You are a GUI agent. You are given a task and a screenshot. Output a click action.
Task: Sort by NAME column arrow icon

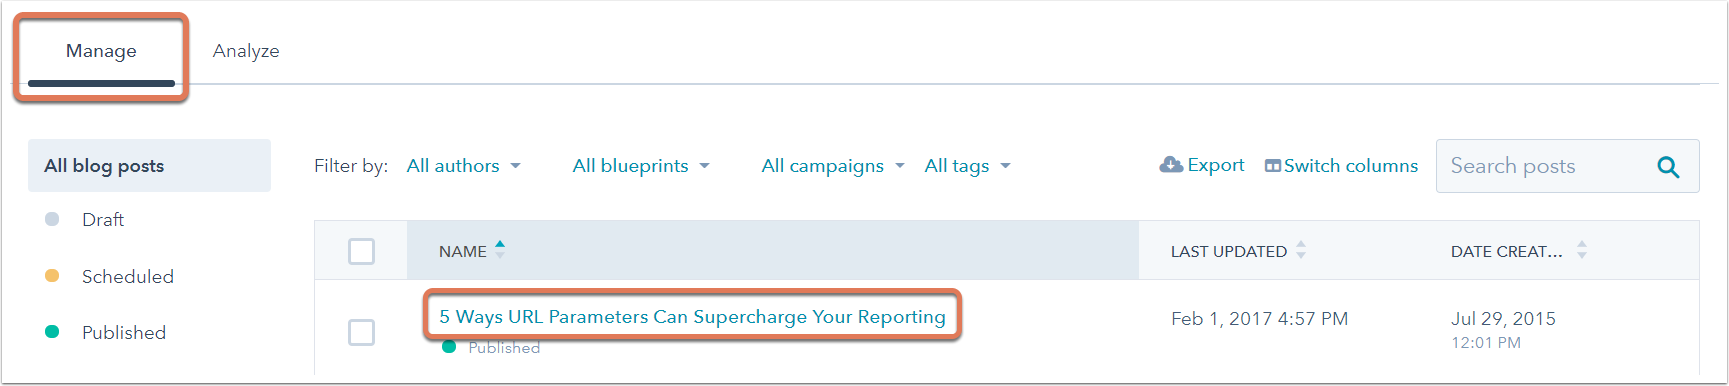point(500,250)
